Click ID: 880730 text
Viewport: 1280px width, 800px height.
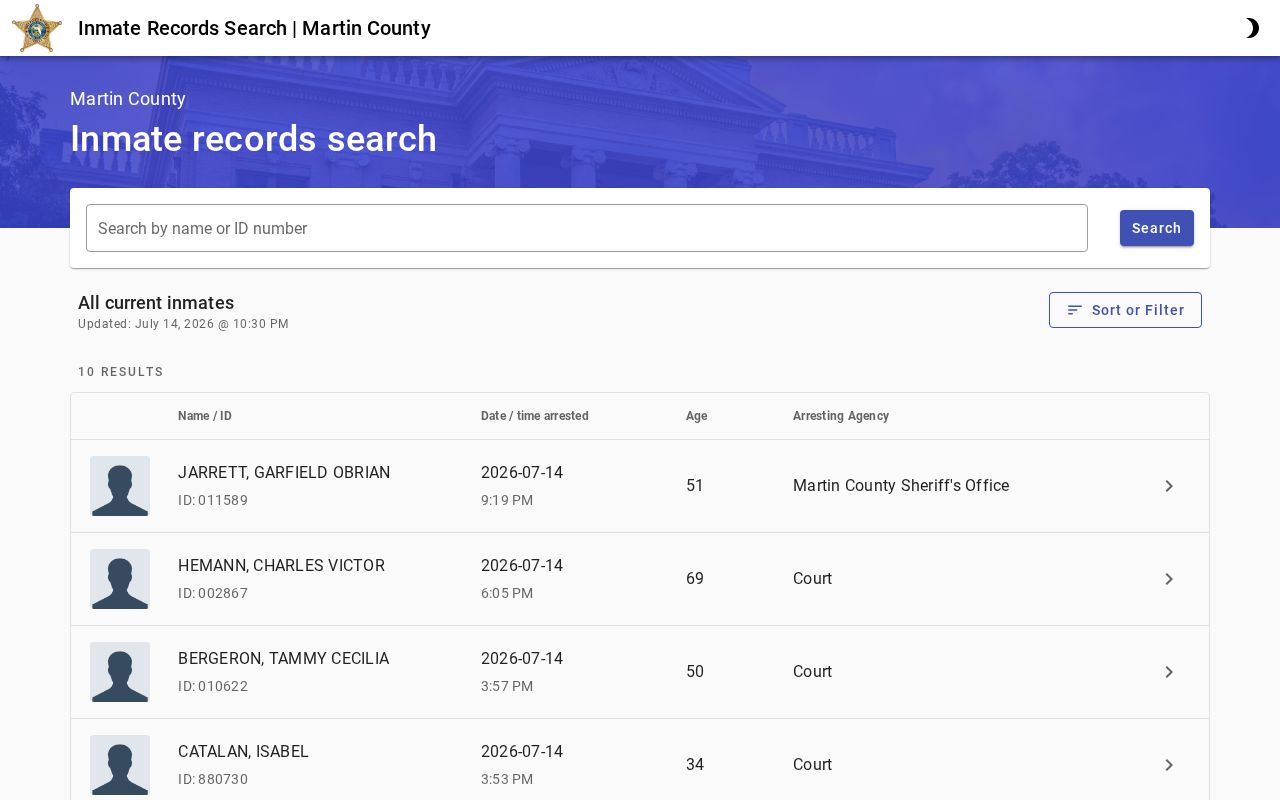[213, 779]
